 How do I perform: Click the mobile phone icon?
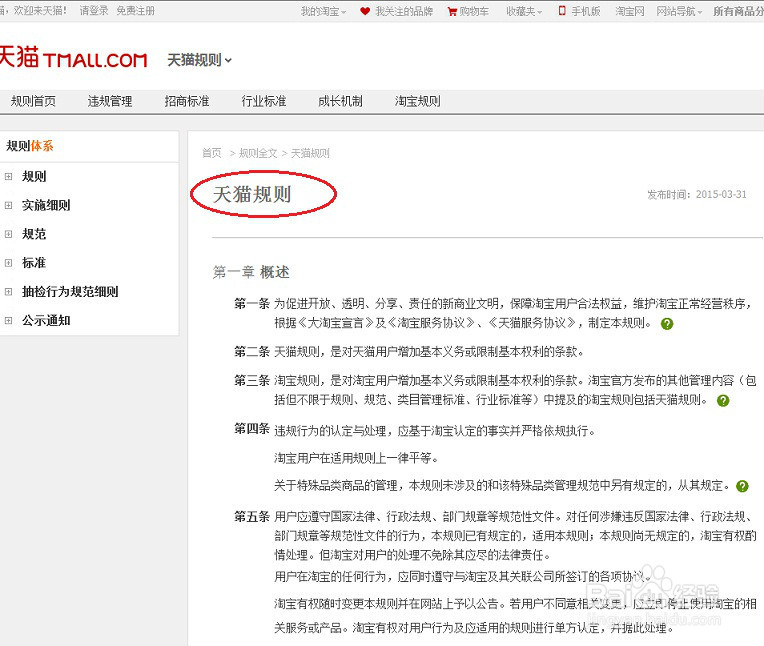point(562,11)
